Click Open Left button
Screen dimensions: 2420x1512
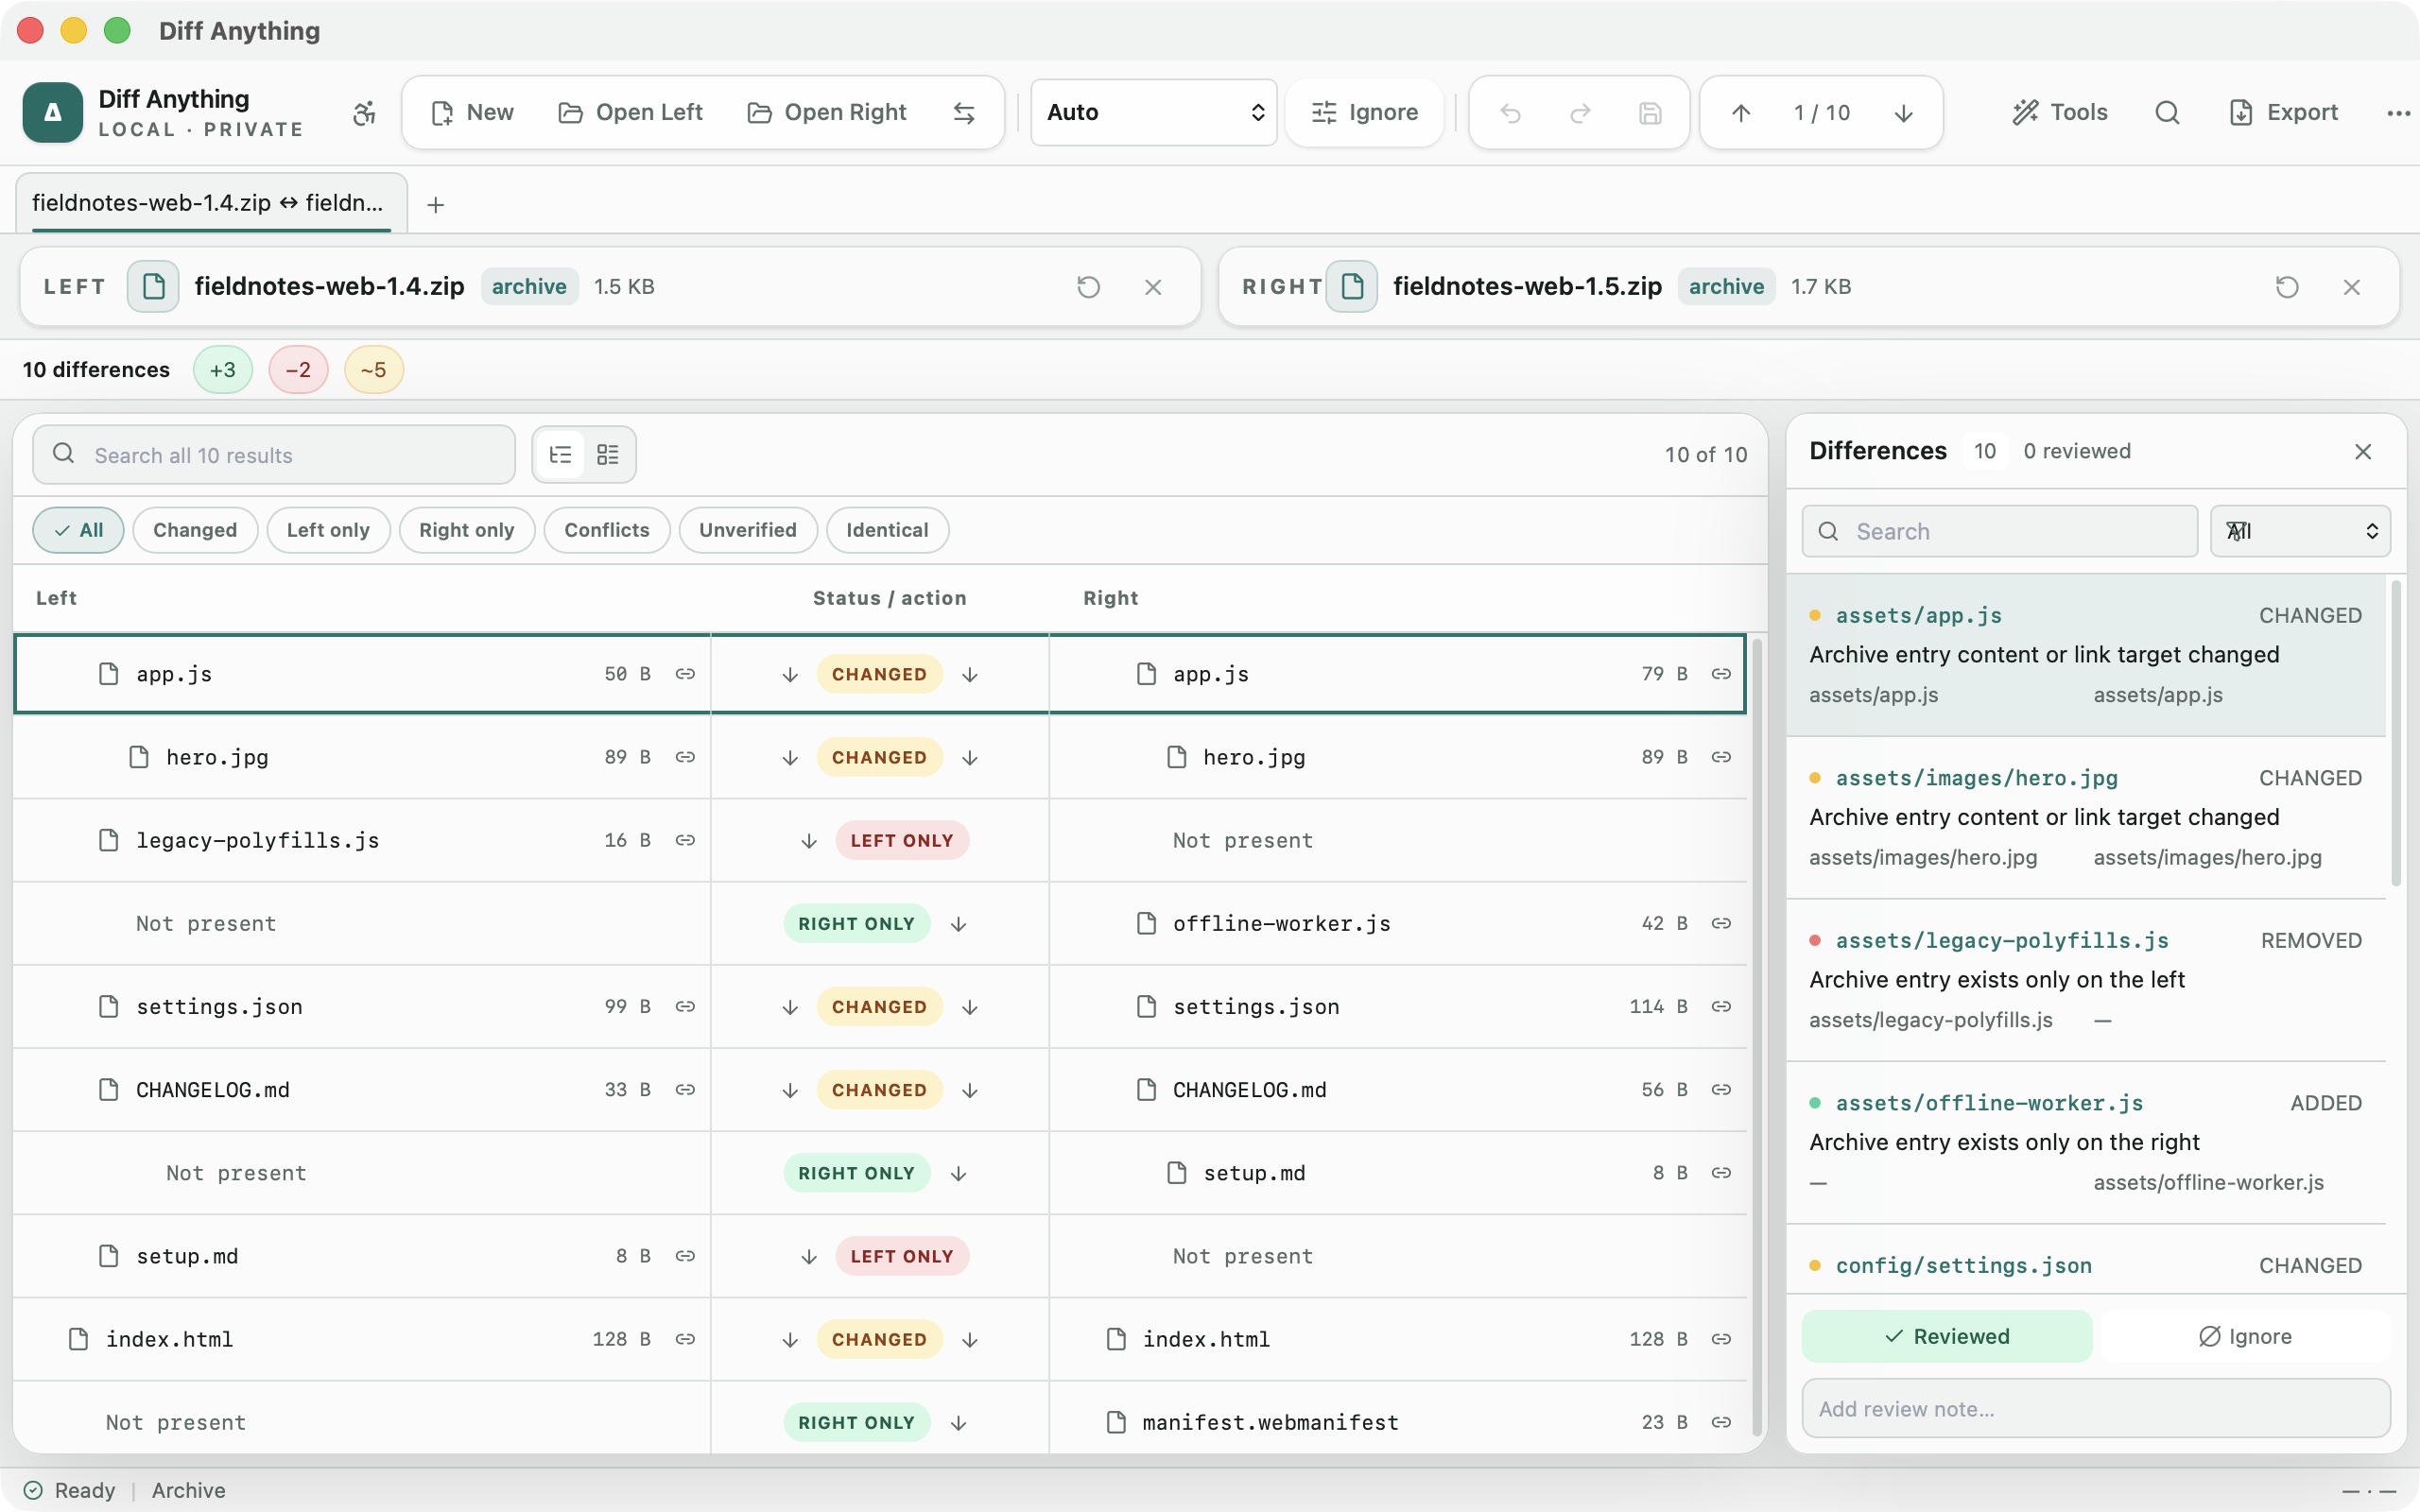(x=630, y=113)
